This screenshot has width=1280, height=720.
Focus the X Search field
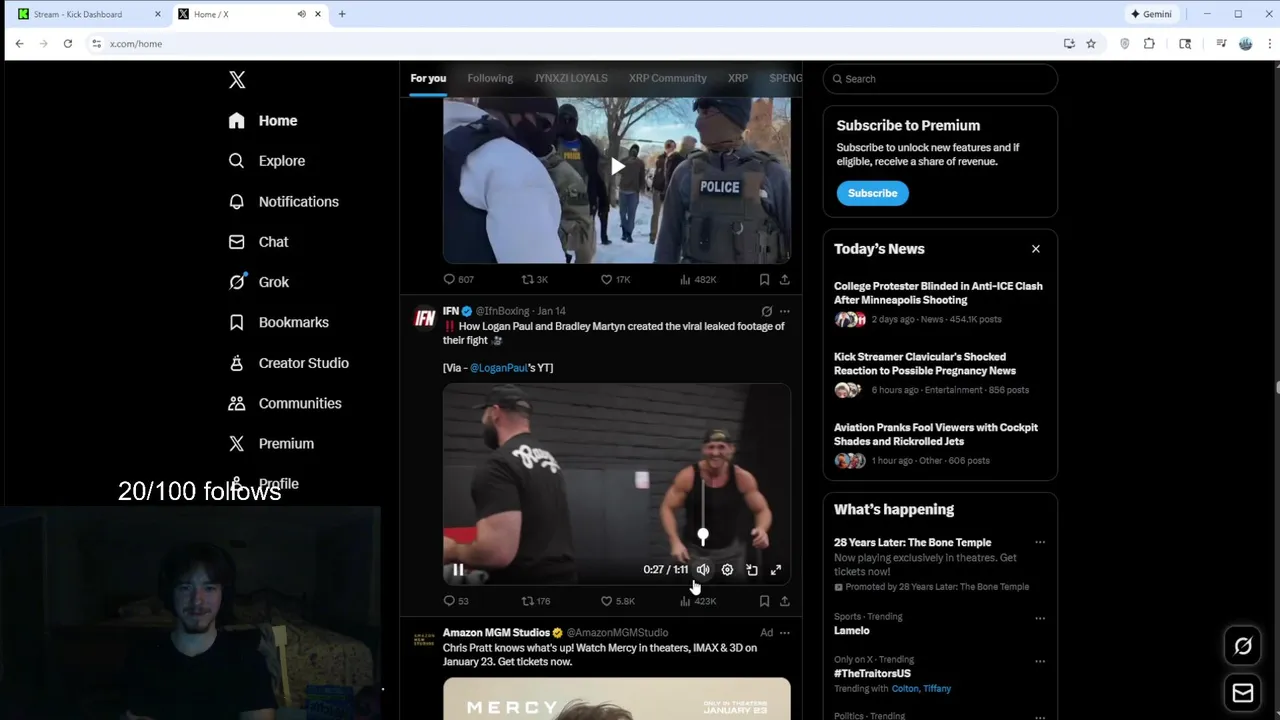940,79
